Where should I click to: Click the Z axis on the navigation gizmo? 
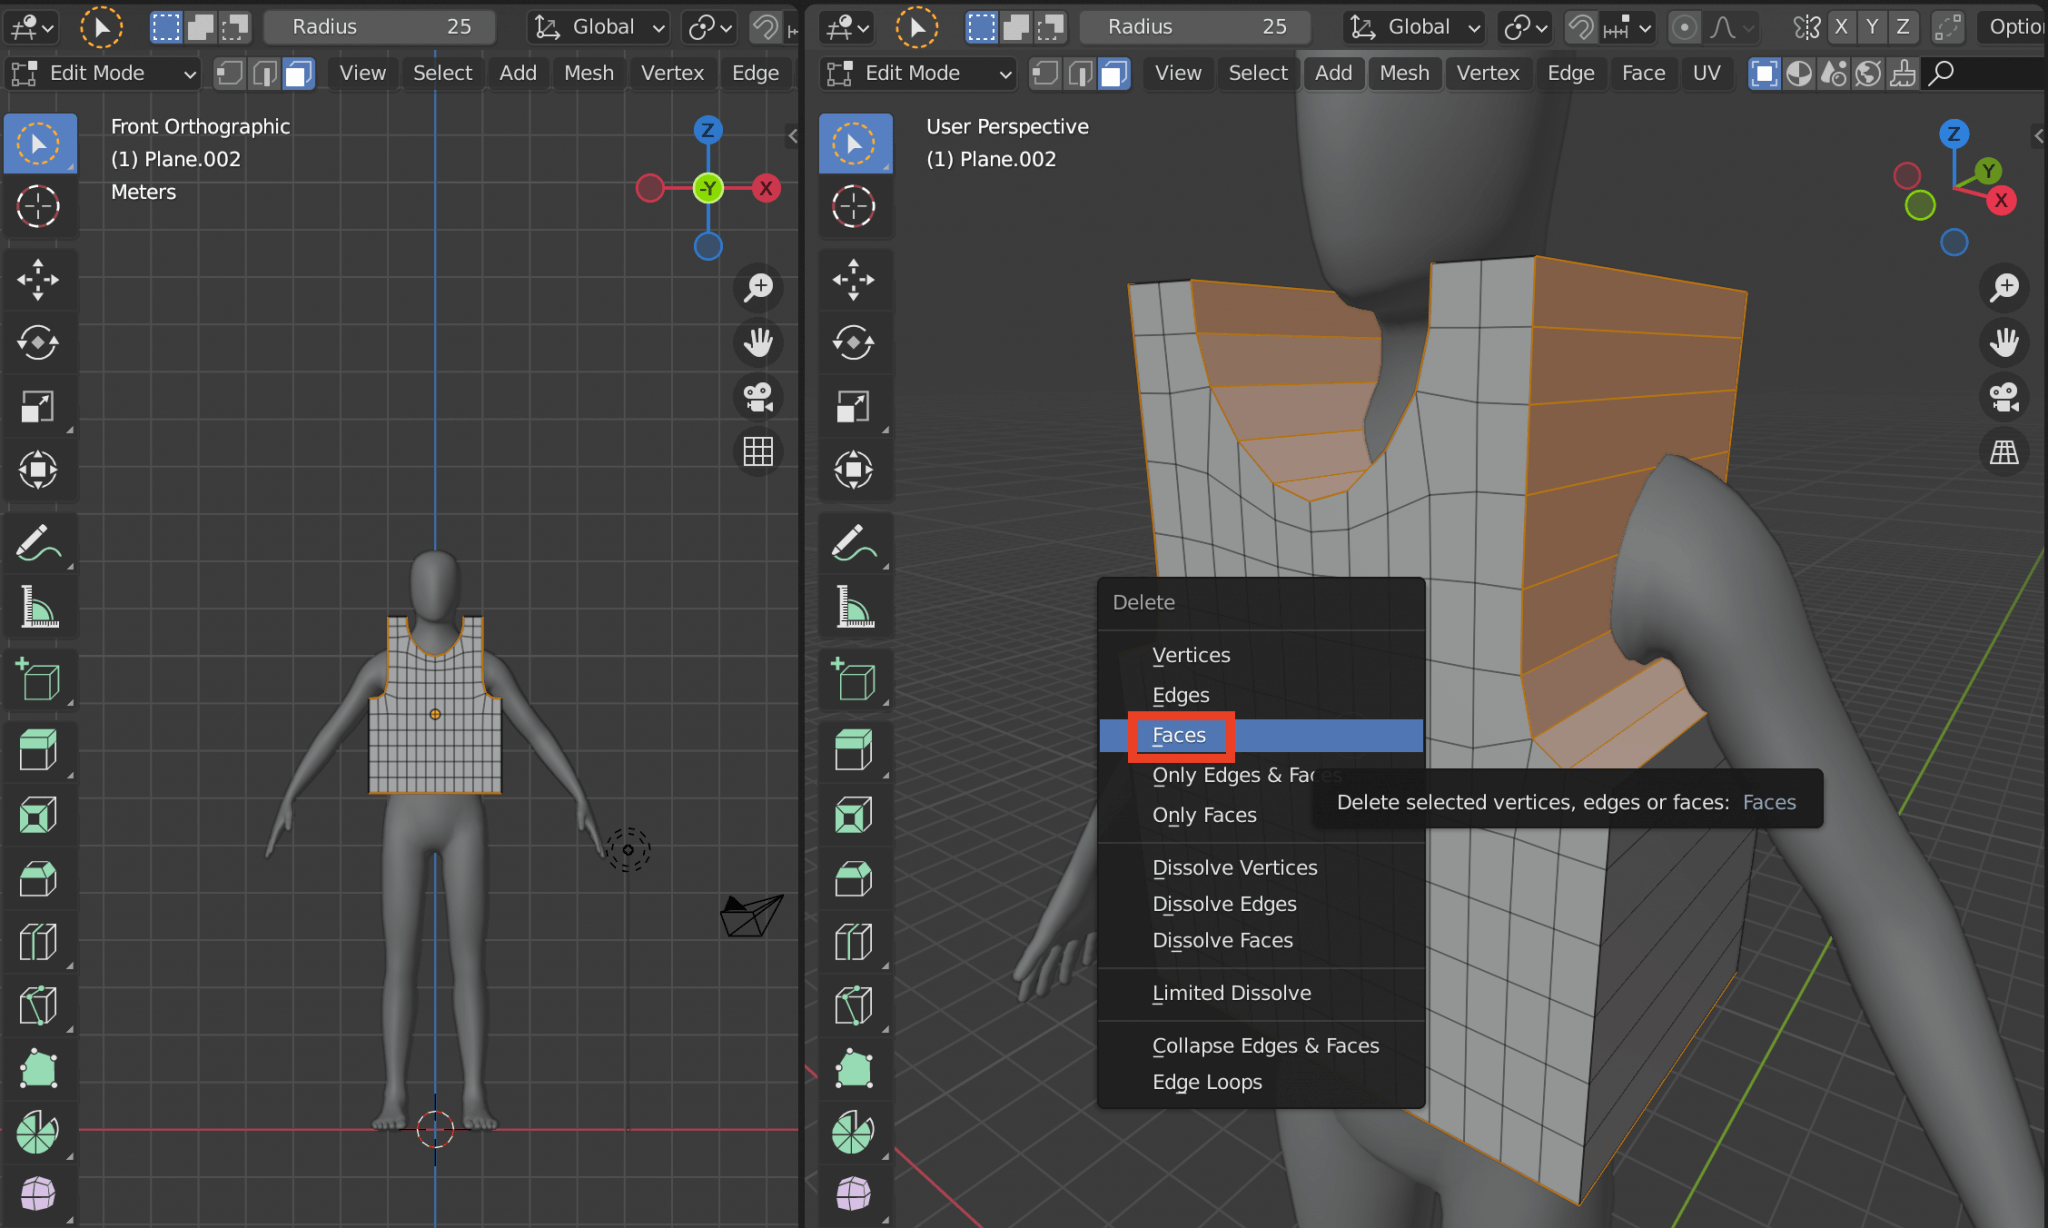(708, 130)
